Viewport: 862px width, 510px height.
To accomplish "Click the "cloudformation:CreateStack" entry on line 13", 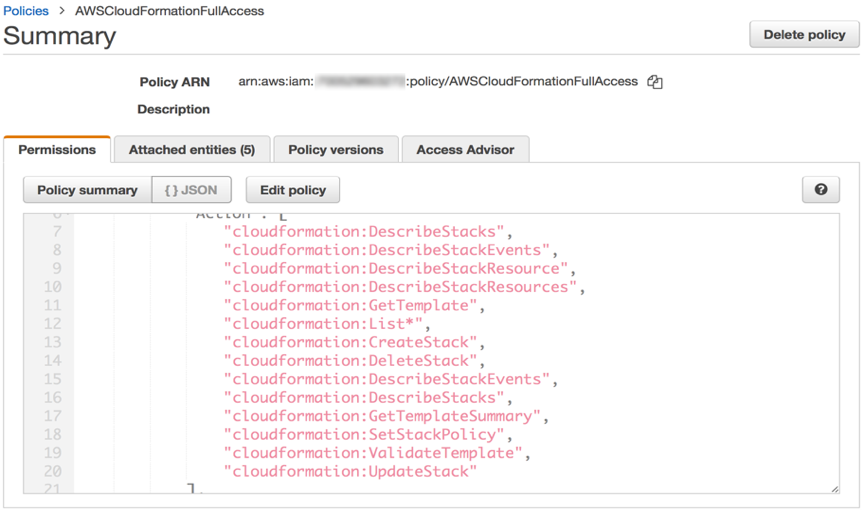I will [350, 342].
